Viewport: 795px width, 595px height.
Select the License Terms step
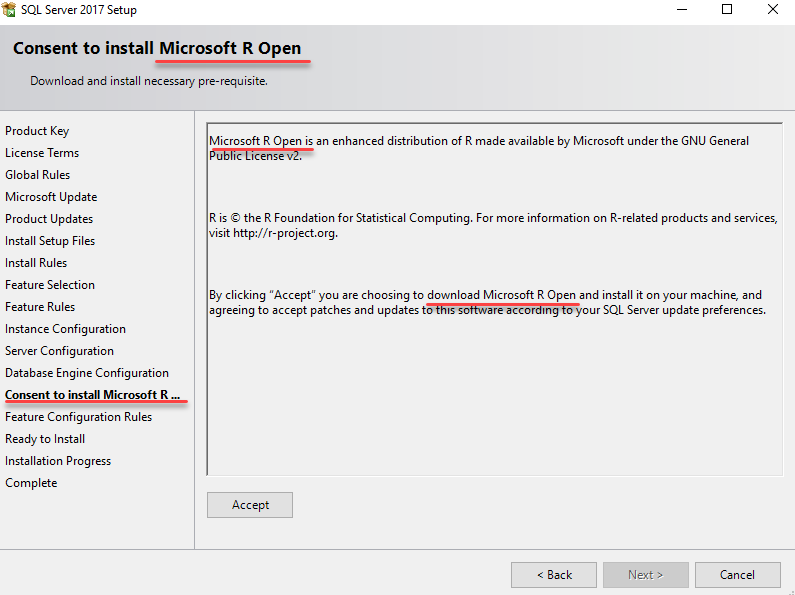click(x=42, y=153)
